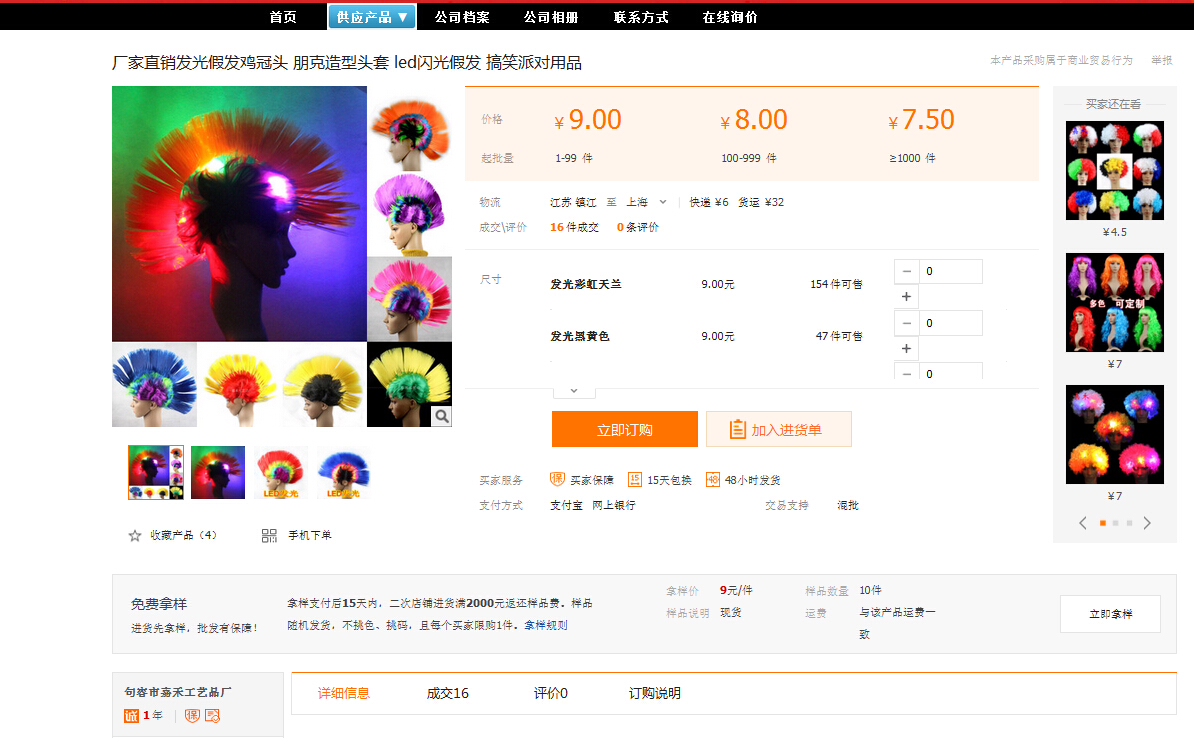Show next items in 买家还在看 carousel
The height and width of the screenshot is (738, 1194).
[x=1147, y=523]
